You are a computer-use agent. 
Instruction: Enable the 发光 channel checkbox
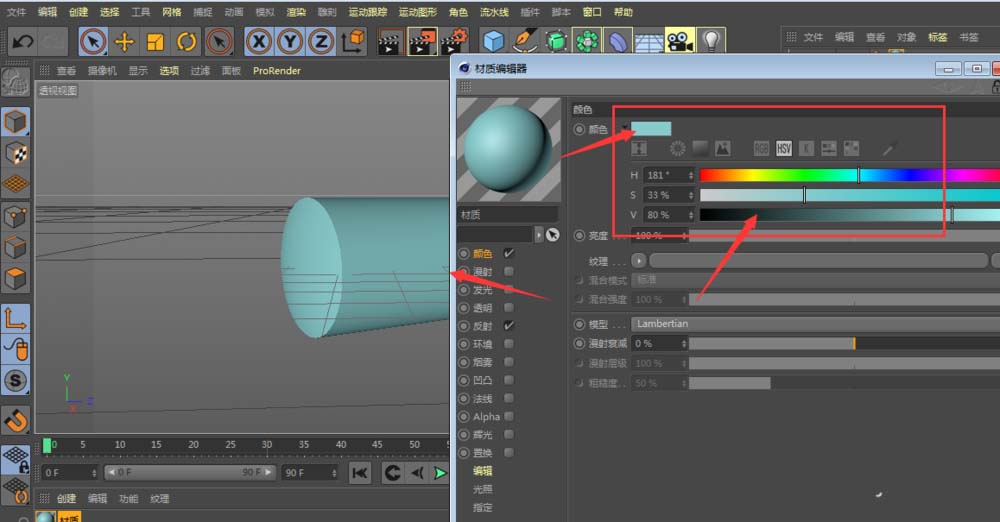click(x=509, y=290)
